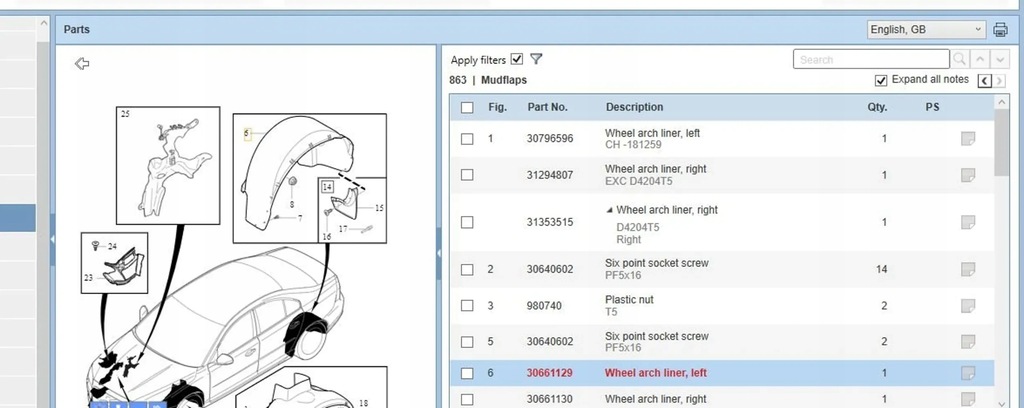Screen dimensions: 1024x408
Task: Open the English, GB language dropdown
Action: (926, 29)
